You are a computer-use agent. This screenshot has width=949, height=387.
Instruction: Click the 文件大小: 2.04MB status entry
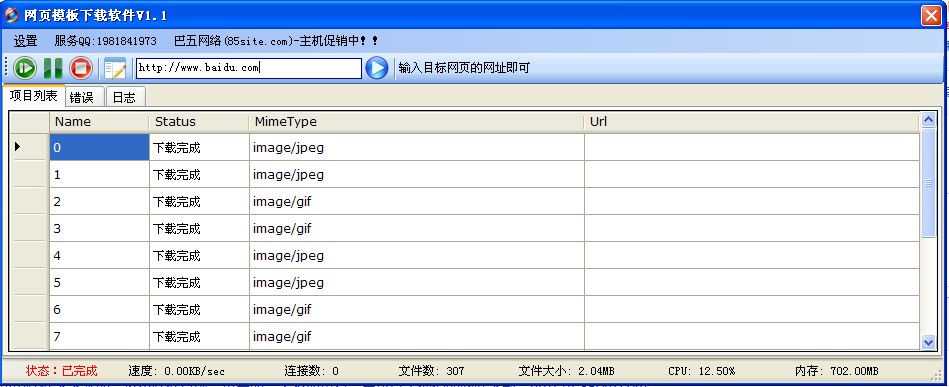(x=566, y=371)
